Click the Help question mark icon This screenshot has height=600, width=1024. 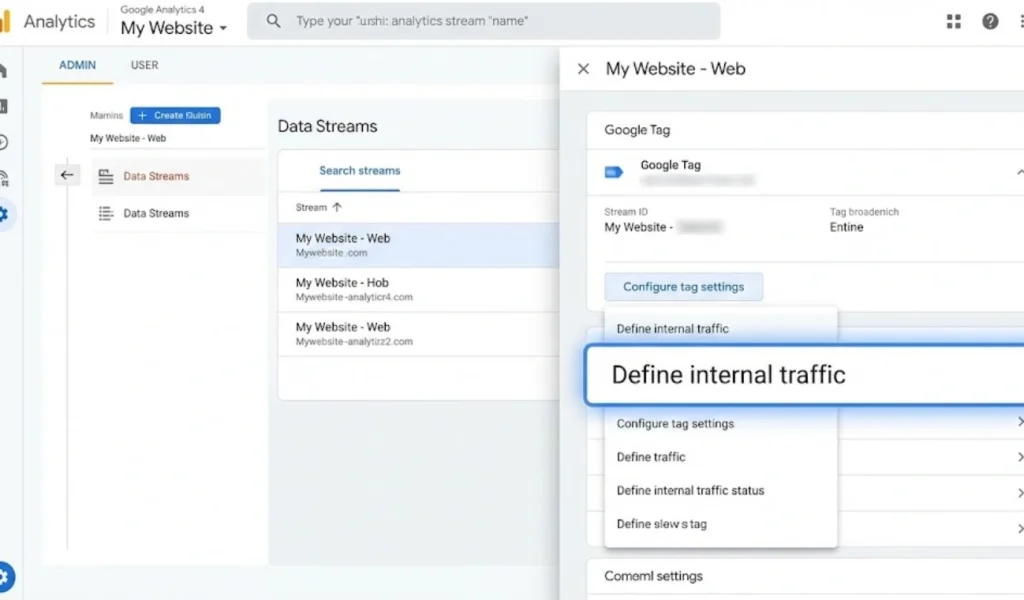990,21
